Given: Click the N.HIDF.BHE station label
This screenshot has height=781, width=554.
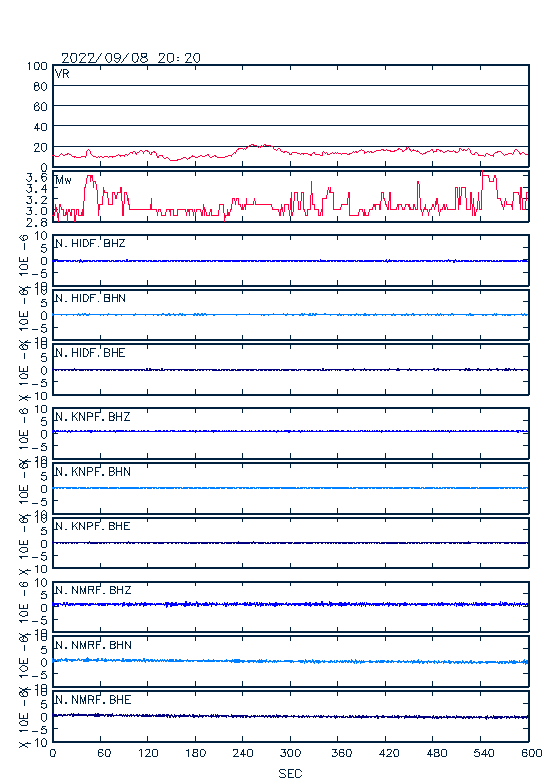Looking at the screenshot, I should point(90,353).
